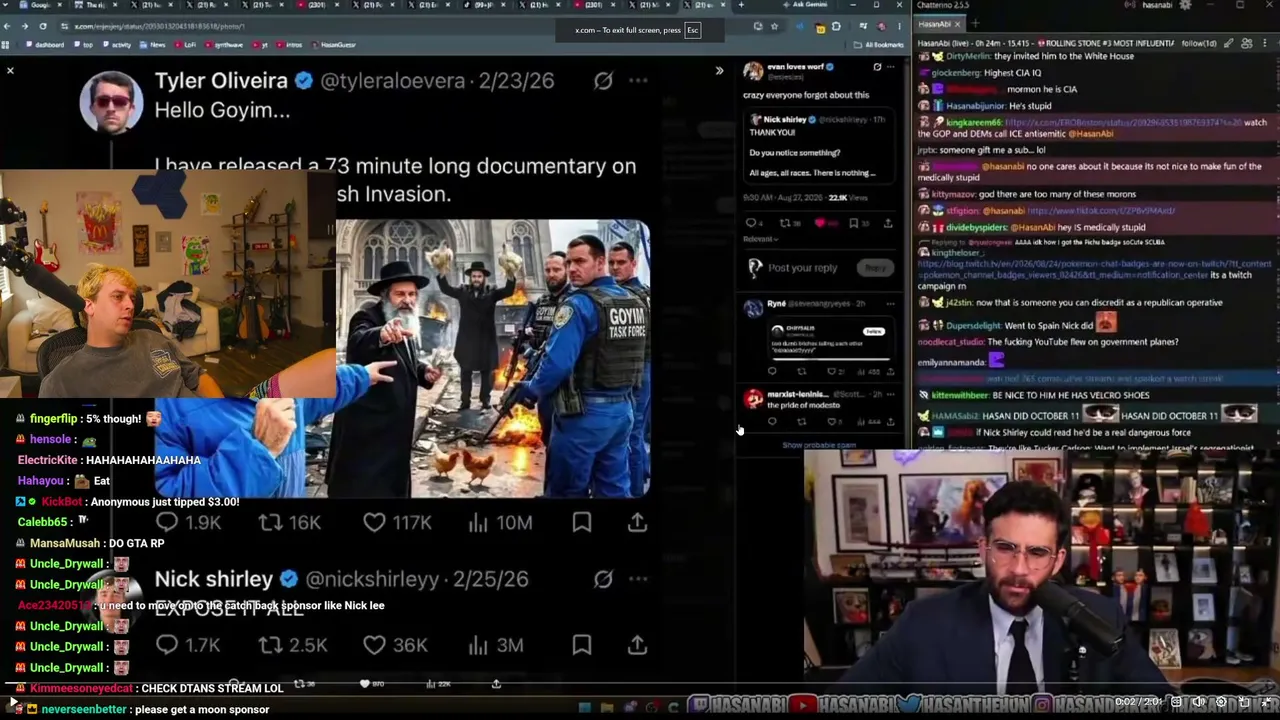The image size is (1280, 720).
Task: Open the more options on Tyler Oliveira's post
Action: (638, 81)
